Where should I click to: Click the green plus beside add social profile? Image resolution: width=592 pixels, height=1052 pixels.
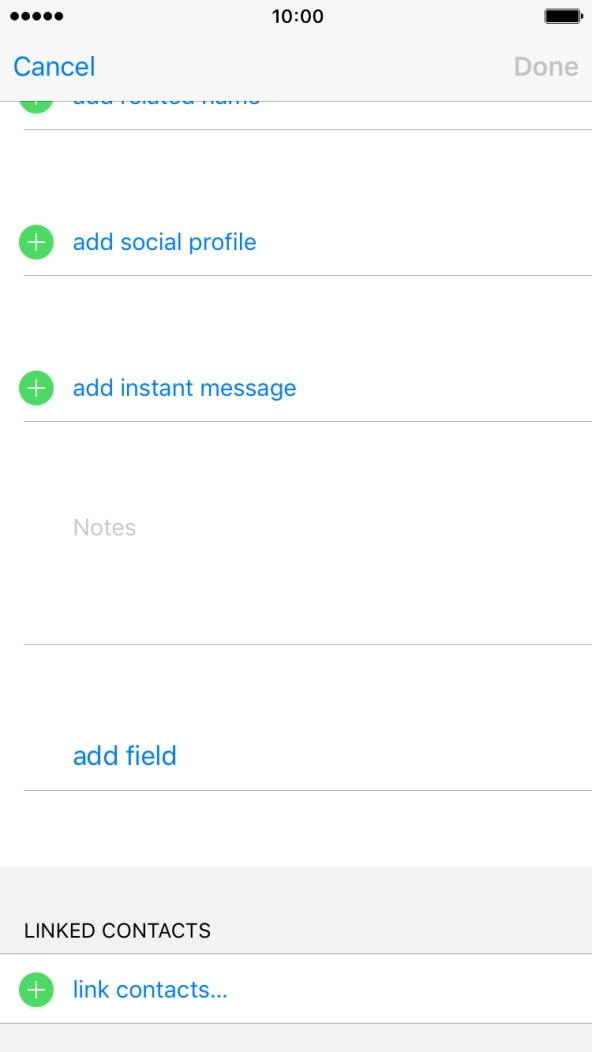(x=36, y=242)
